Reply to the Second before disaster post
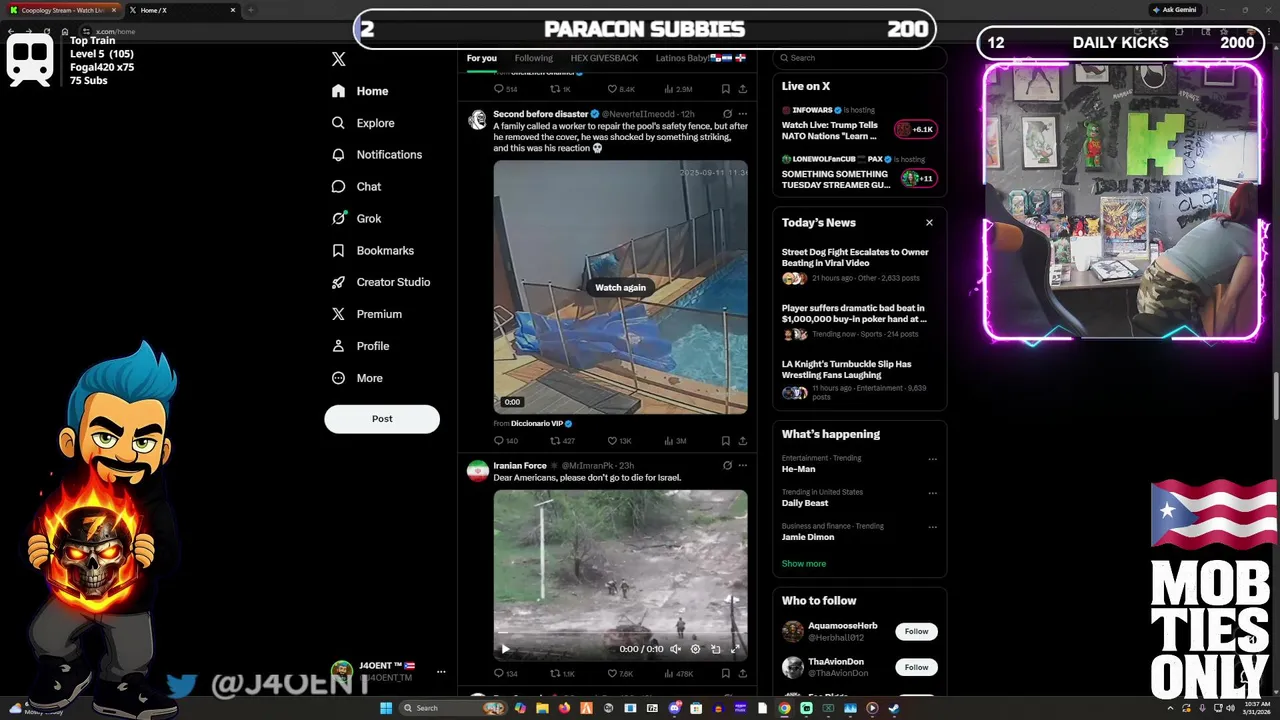 click(506, 441)
